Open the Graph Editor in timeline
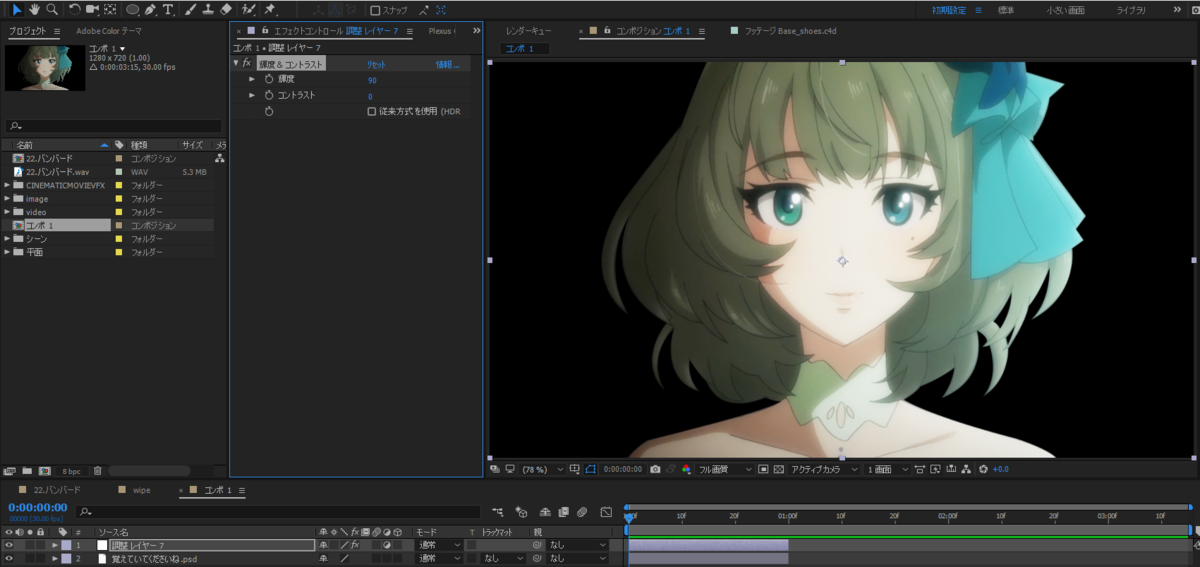The height and width of the screenshot is (567, 1200). click(606, 512)
